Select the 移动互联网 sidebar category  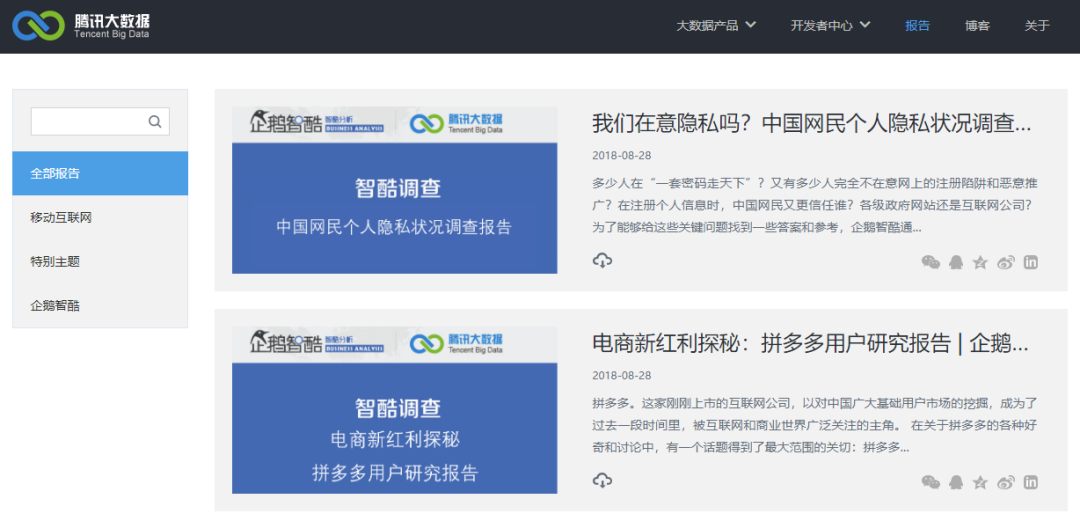(x=100, y=218)
